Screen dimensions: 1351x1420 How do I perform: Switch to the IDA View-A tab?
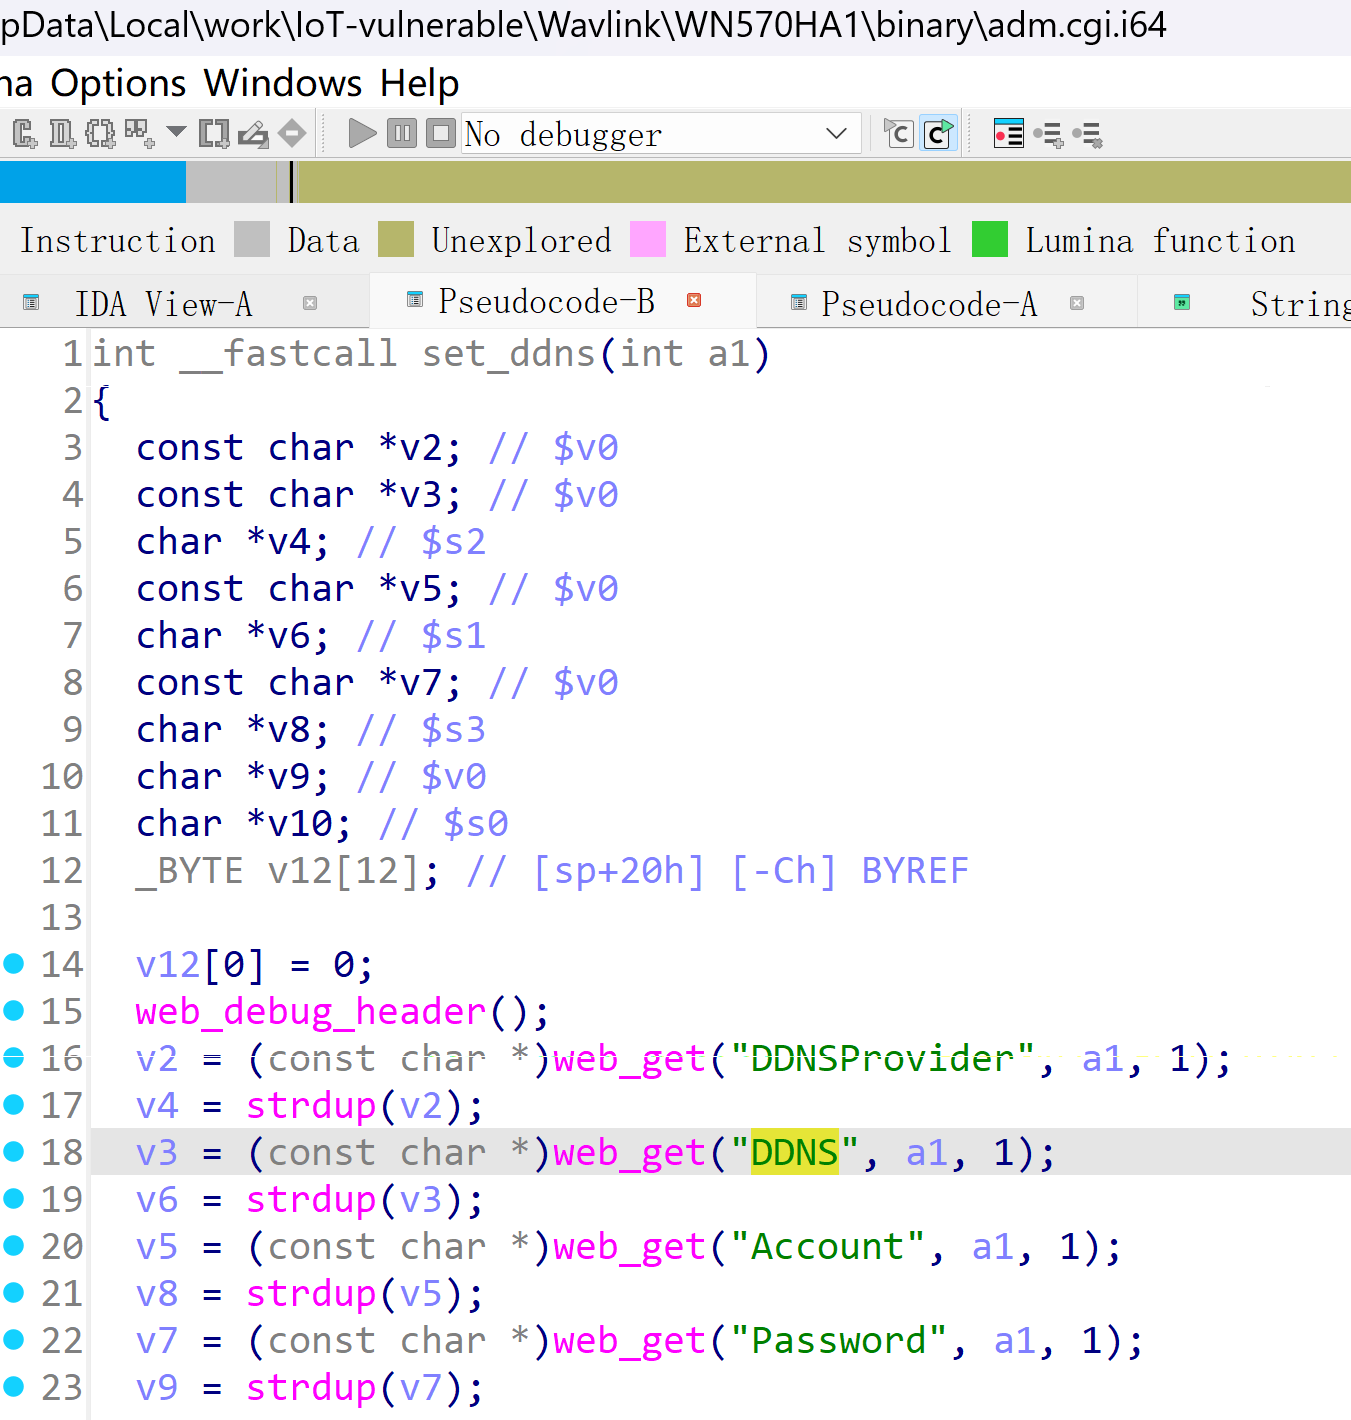(x=163, y=303)
